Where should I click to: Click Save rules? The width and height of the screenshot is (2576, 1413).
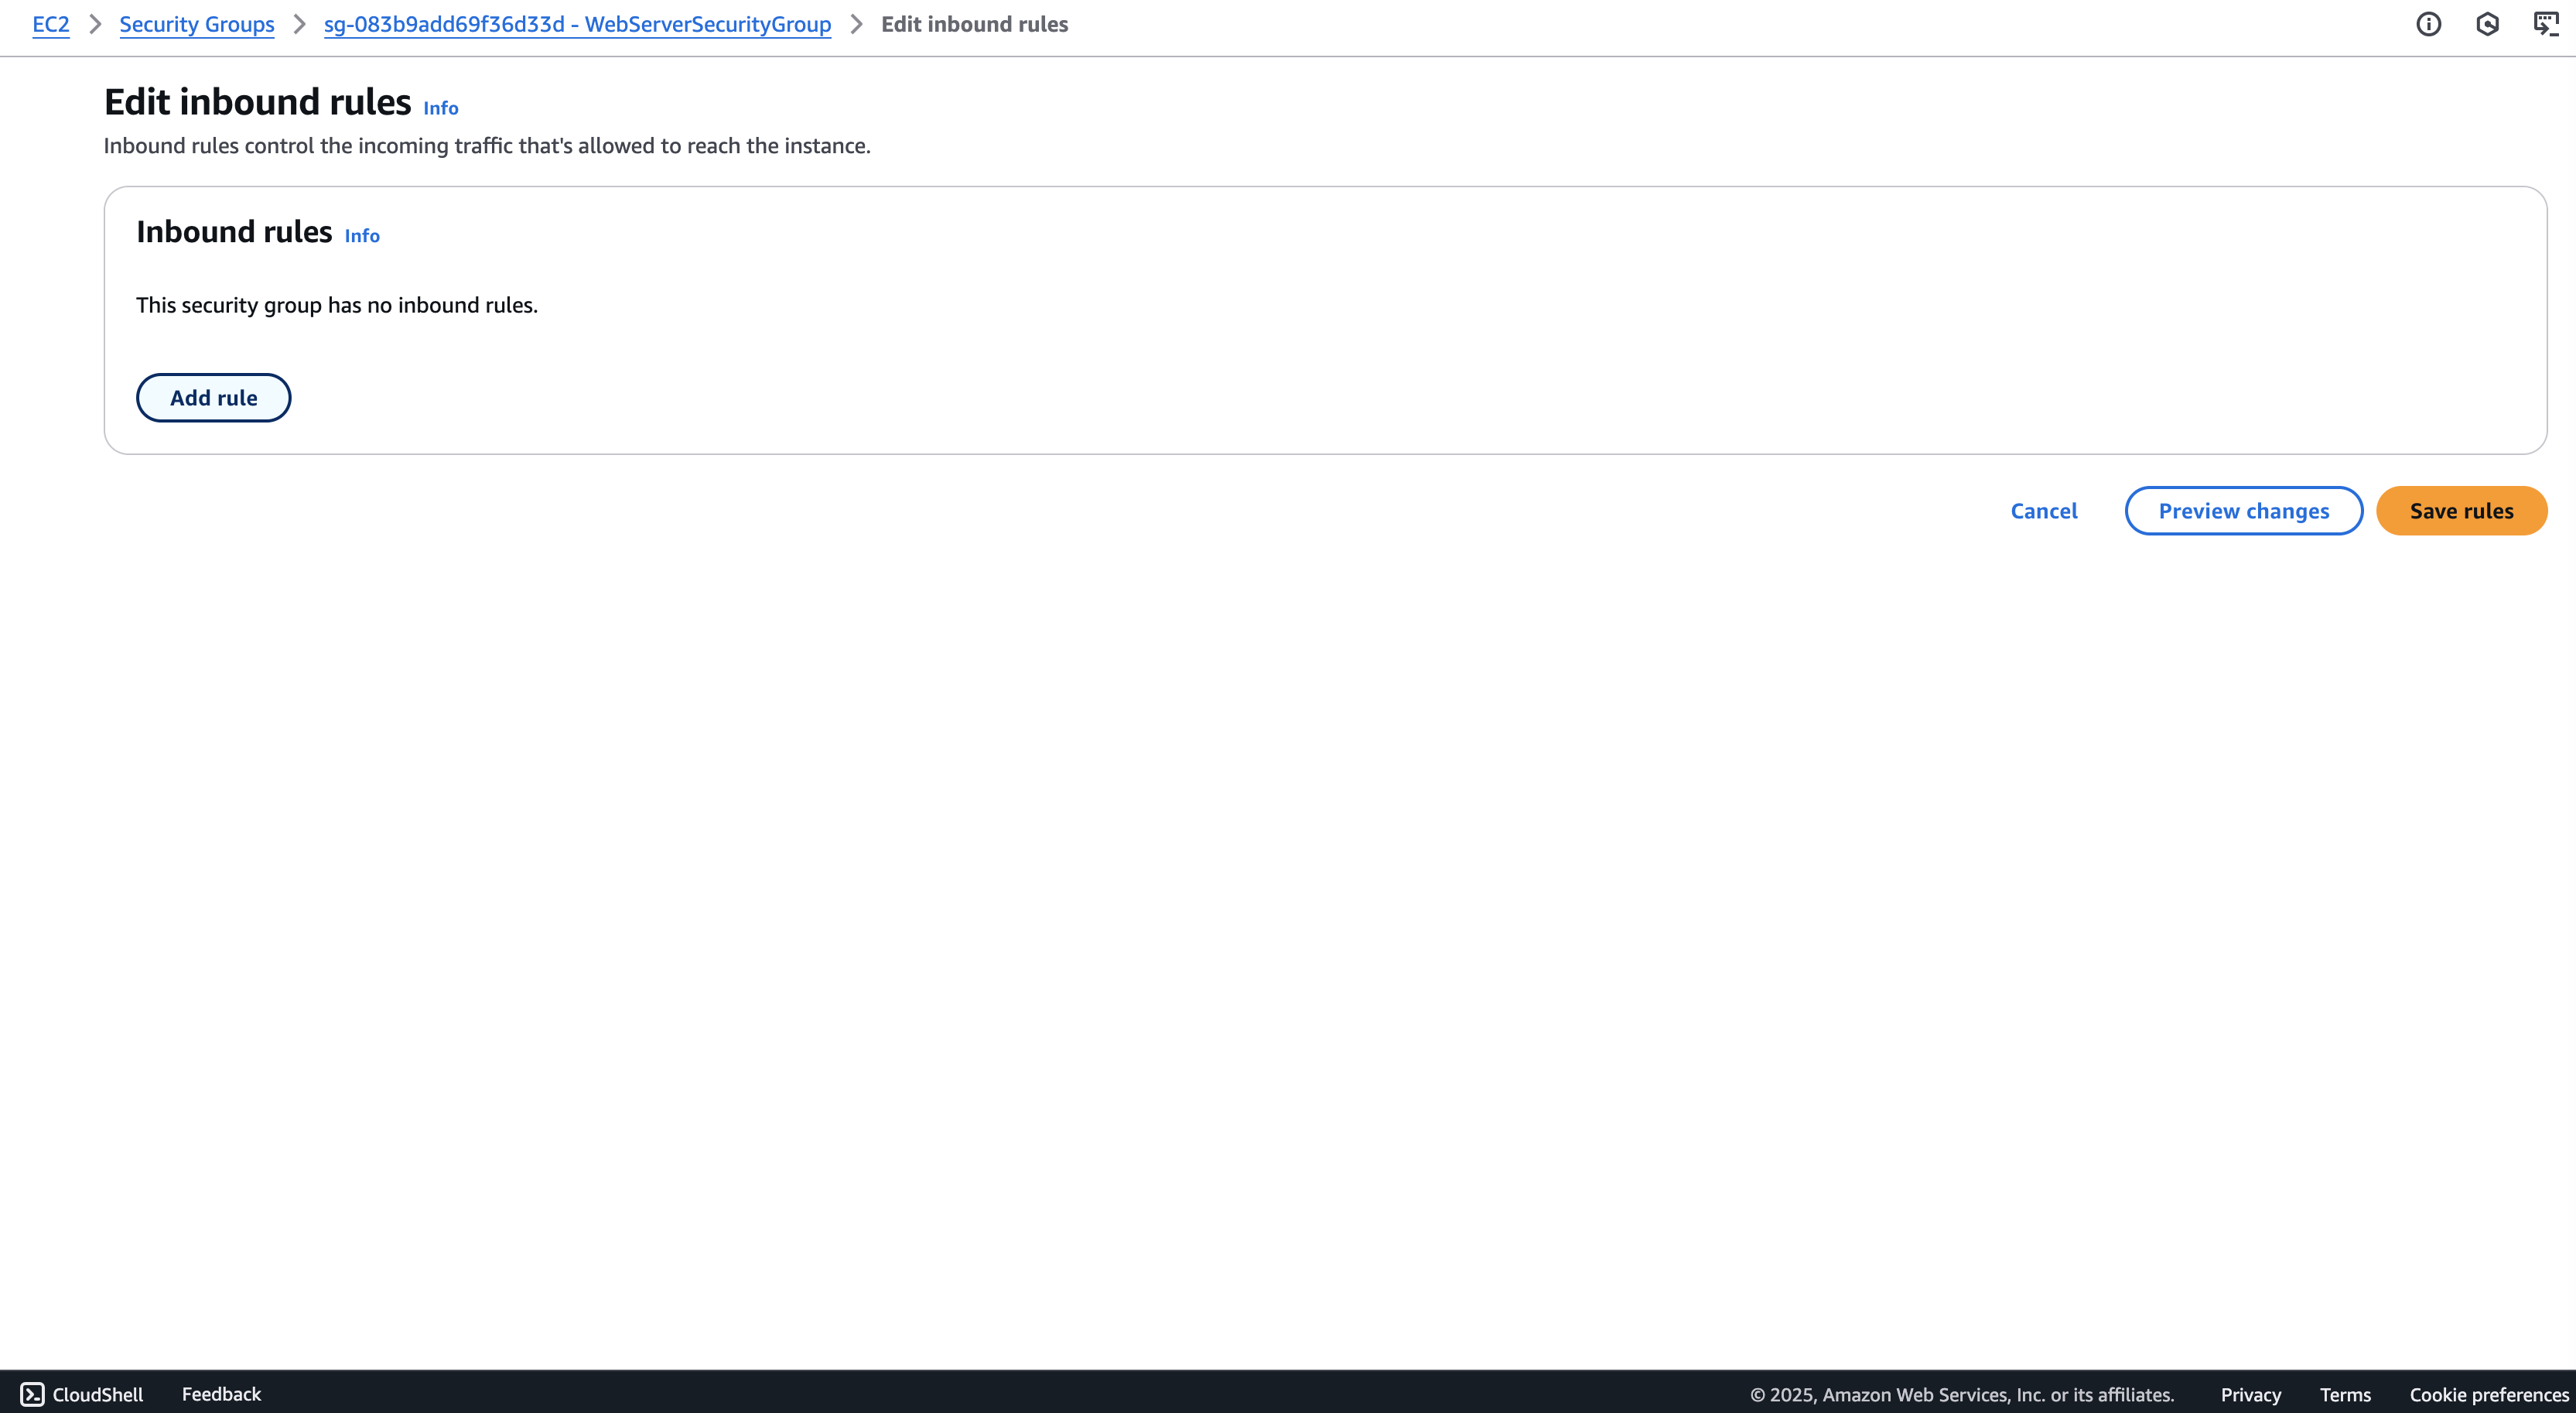click(x=2461, y=511)
